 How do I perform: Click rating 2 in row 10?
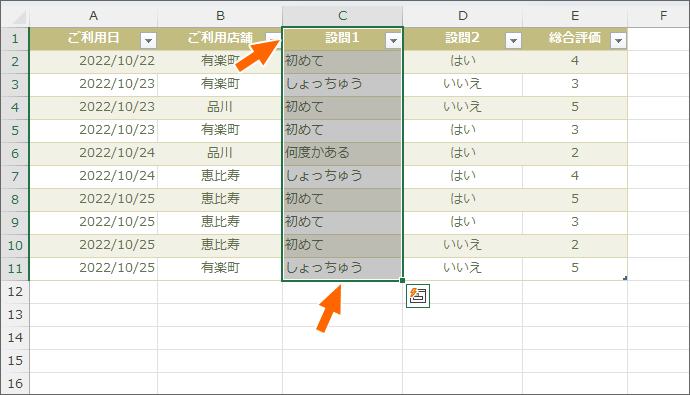click(575, 245)
